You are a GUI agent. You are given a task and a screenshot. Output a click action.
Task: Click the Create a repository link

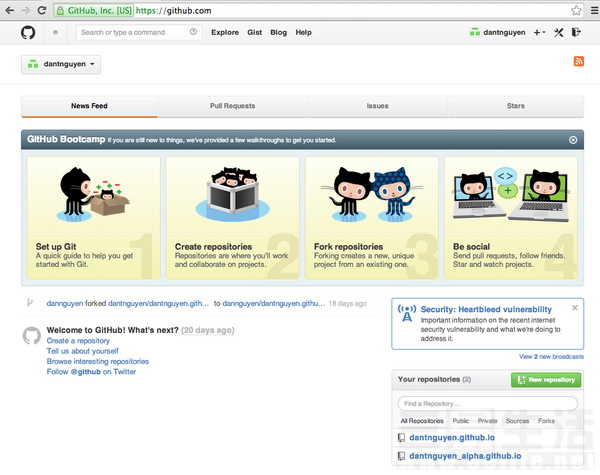pyautogui.click(x=78, y=341)
